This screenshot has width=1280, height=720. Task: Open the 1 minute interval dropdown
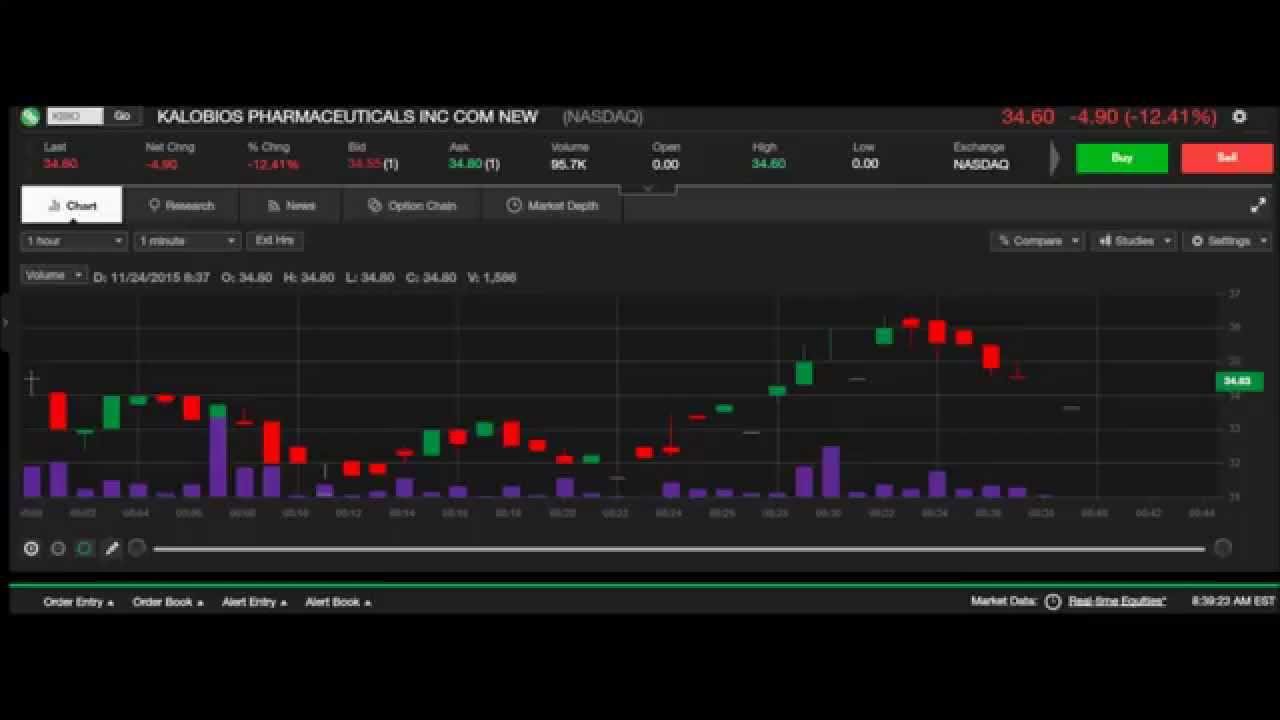coord(187,241)
